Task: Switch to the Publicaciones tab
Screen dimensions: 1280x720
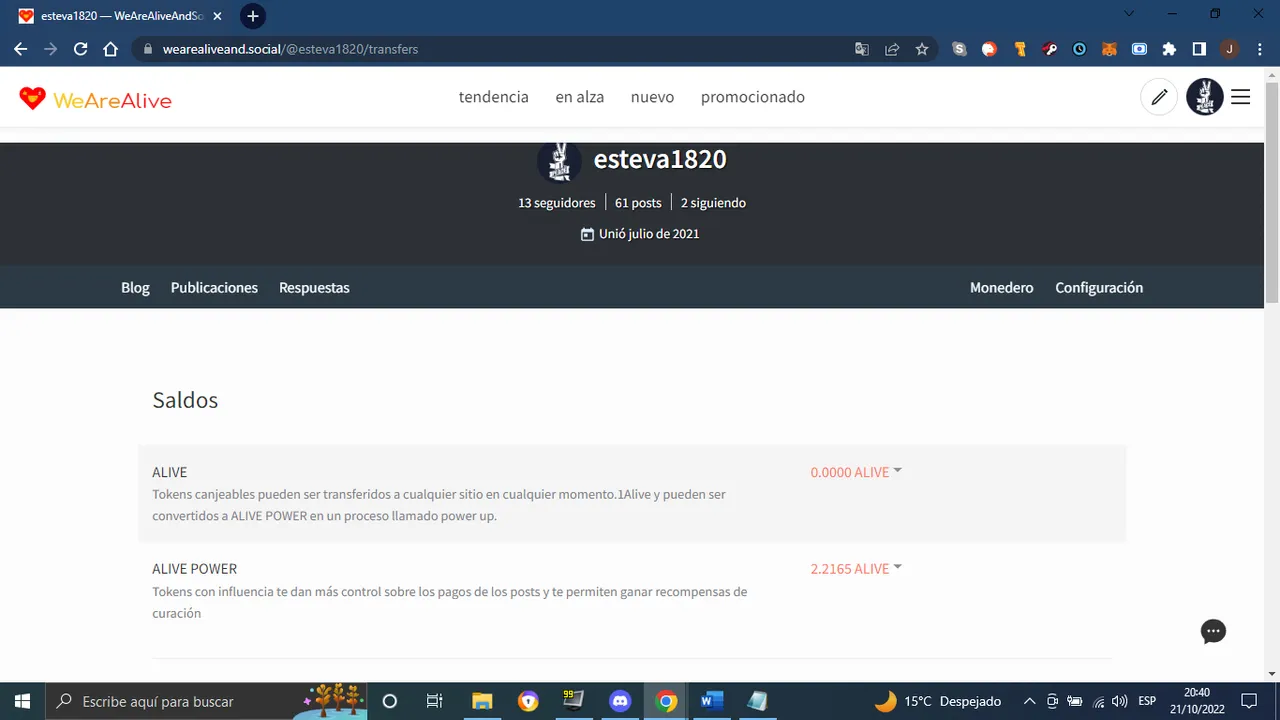Action: (x=214, y=288)
